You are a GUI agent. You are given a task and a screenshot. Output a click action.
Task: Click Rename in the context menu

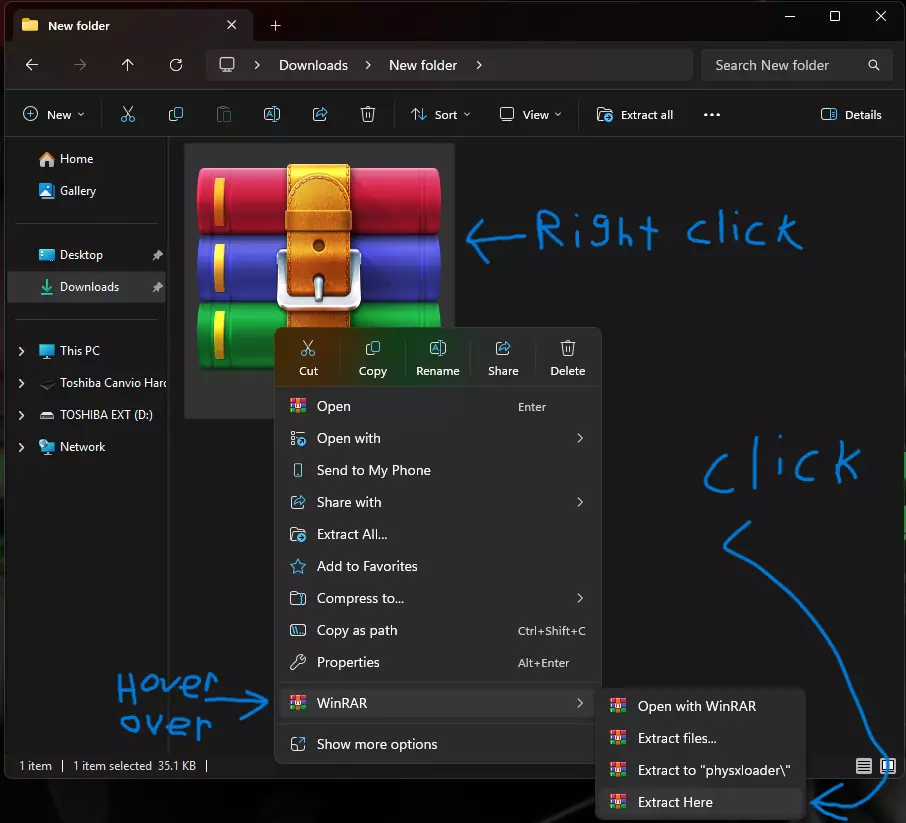click(437, 358)
